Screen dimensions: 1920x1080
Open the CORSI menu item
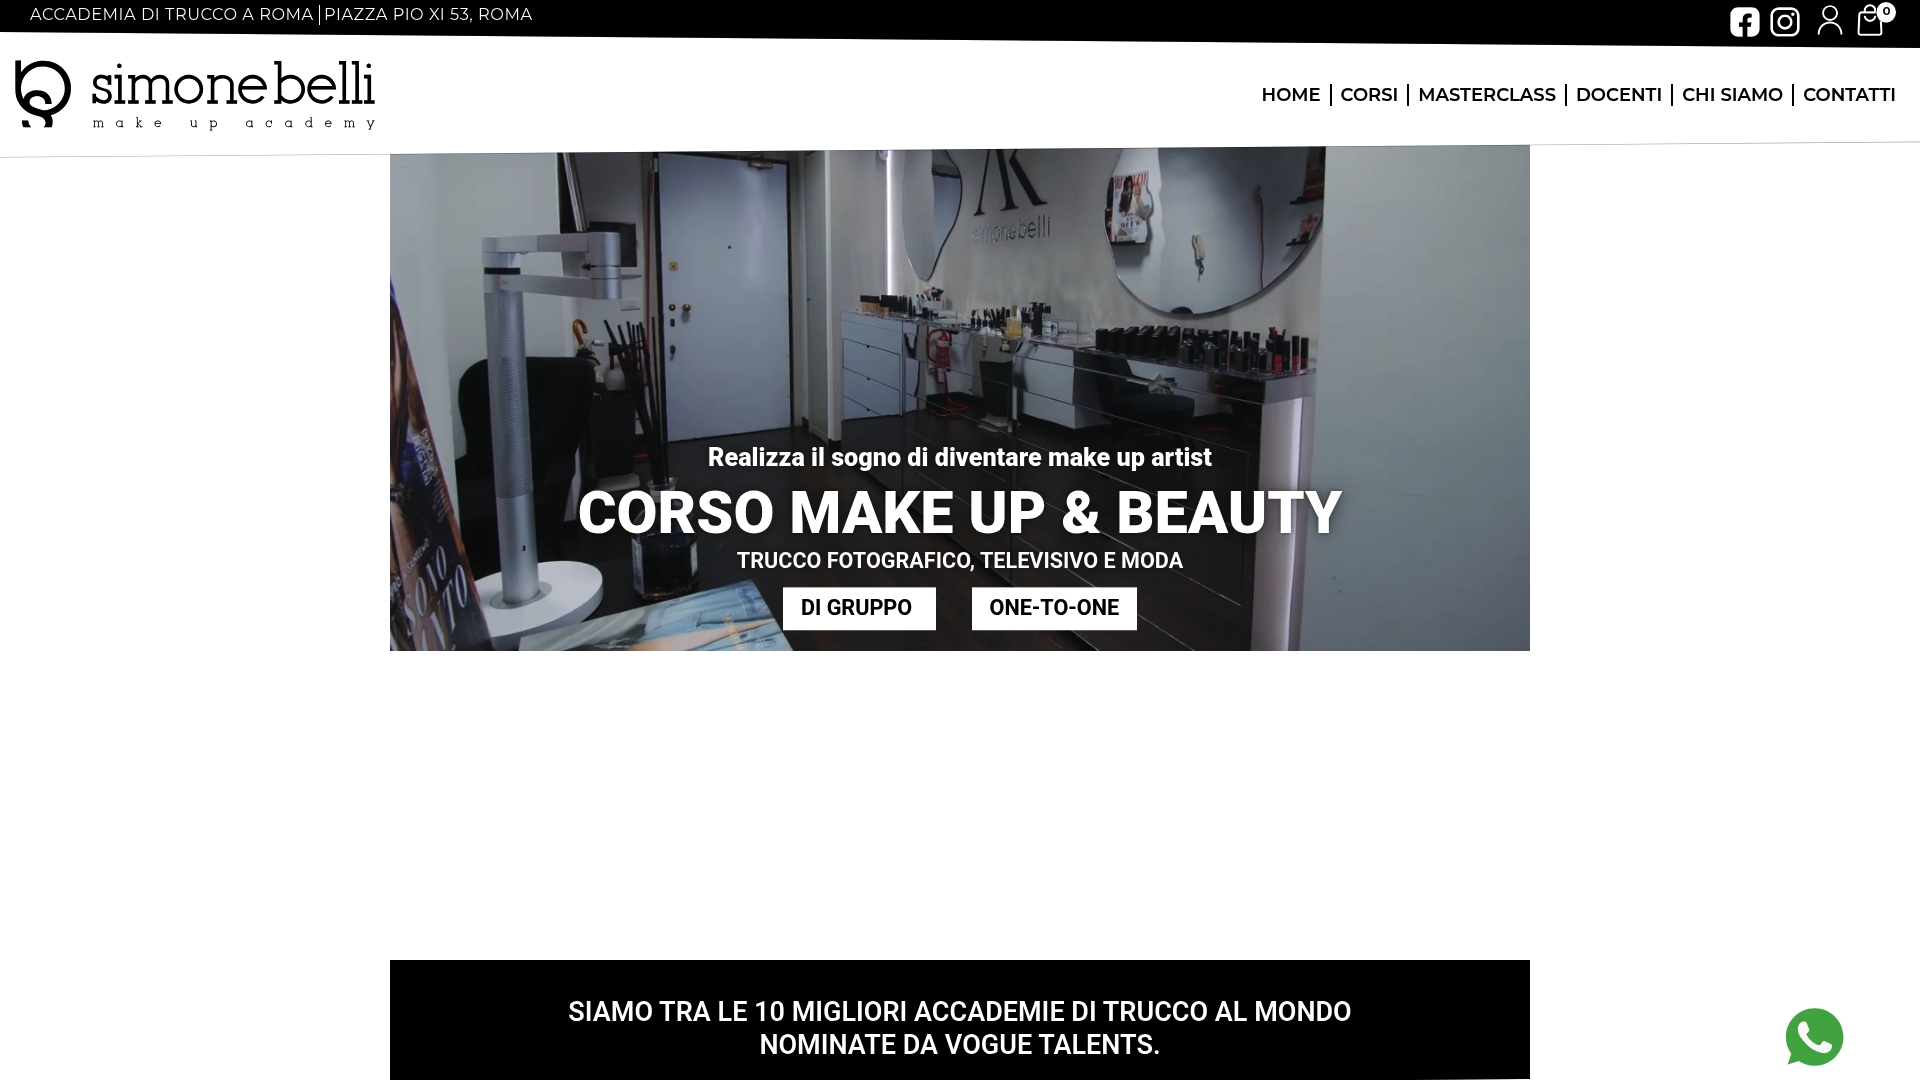point(1369,95)
